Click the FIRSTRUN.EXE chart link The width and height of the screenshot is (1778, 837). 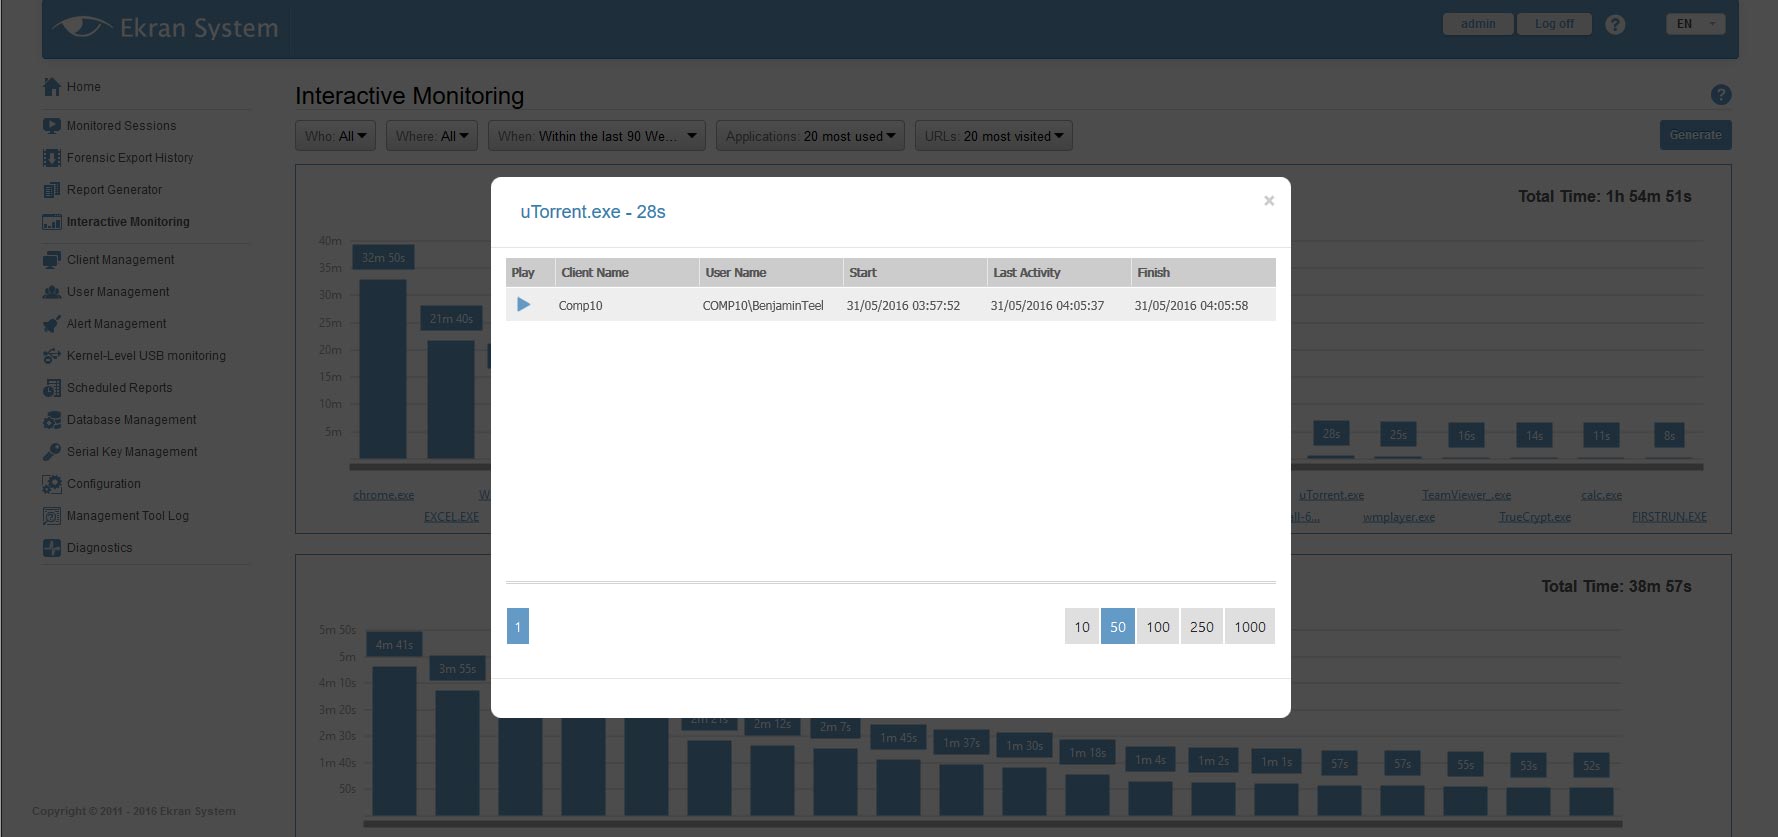1669,517
